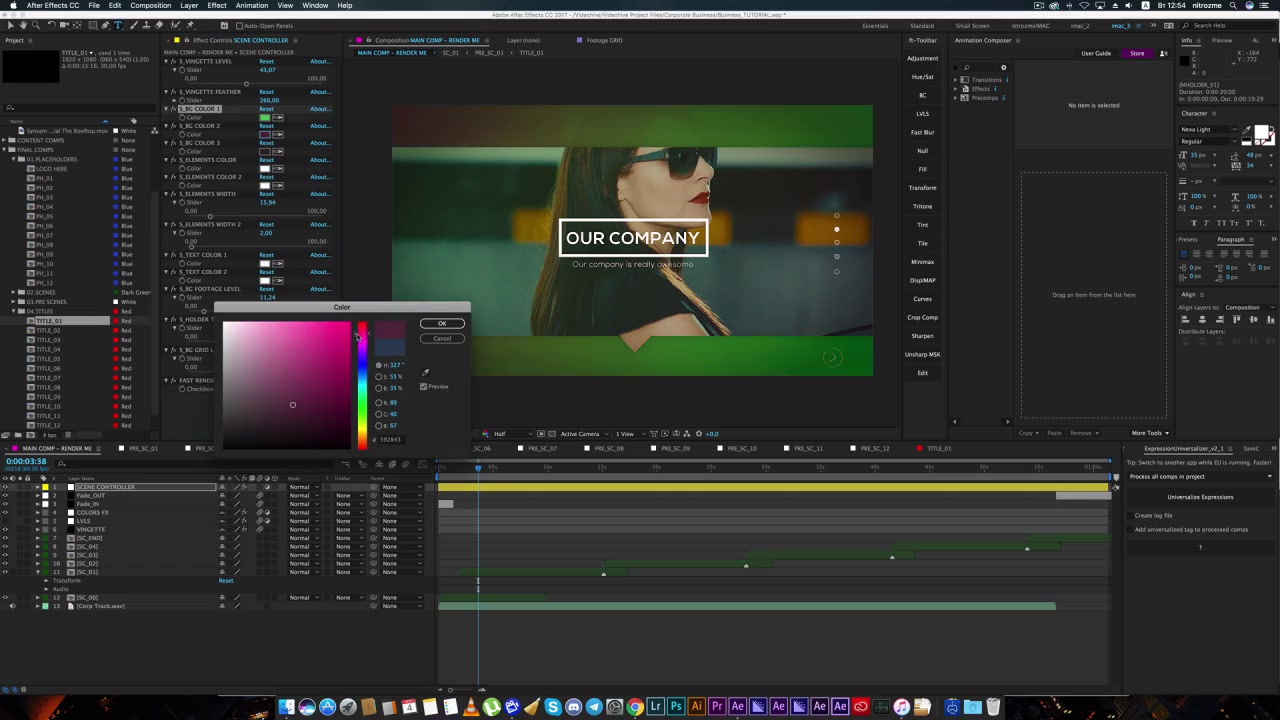Align paragraph text left
The width and height of the screenshot is (1280, 720).
(x=1185, y=253)
